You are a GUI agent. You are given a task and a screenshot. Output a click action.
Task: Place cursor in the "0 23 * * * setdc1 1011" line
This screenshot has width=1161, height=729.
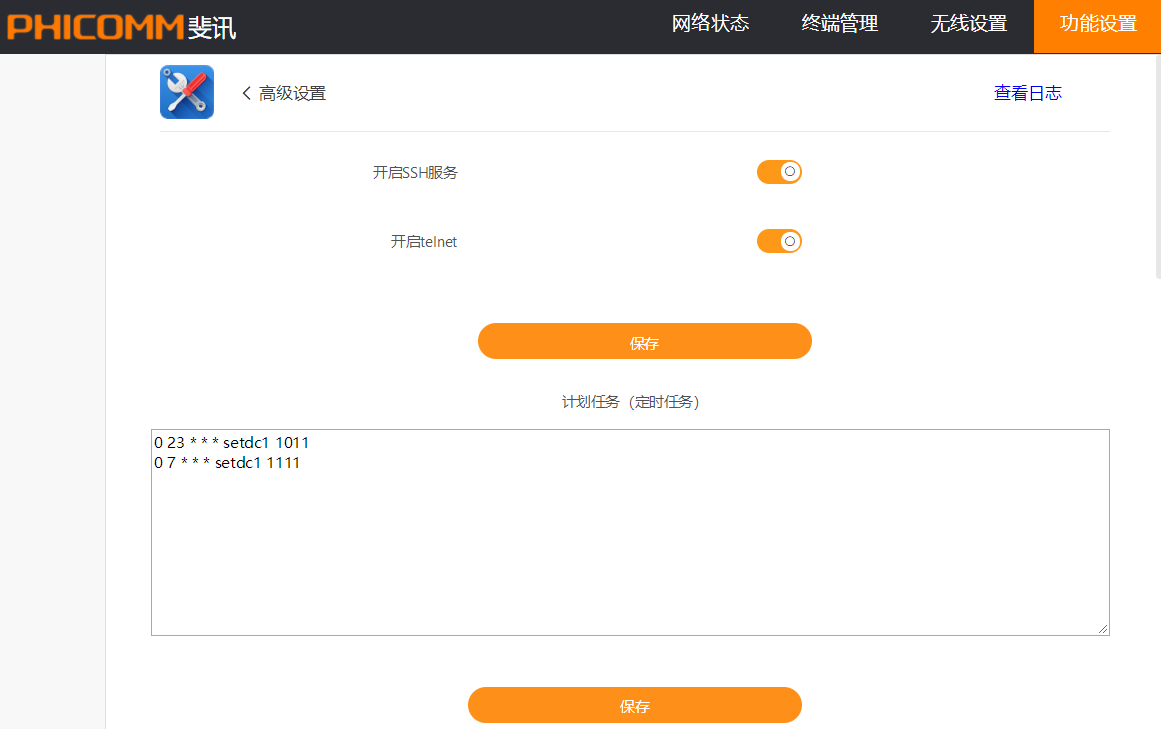(x=231, y=442)
